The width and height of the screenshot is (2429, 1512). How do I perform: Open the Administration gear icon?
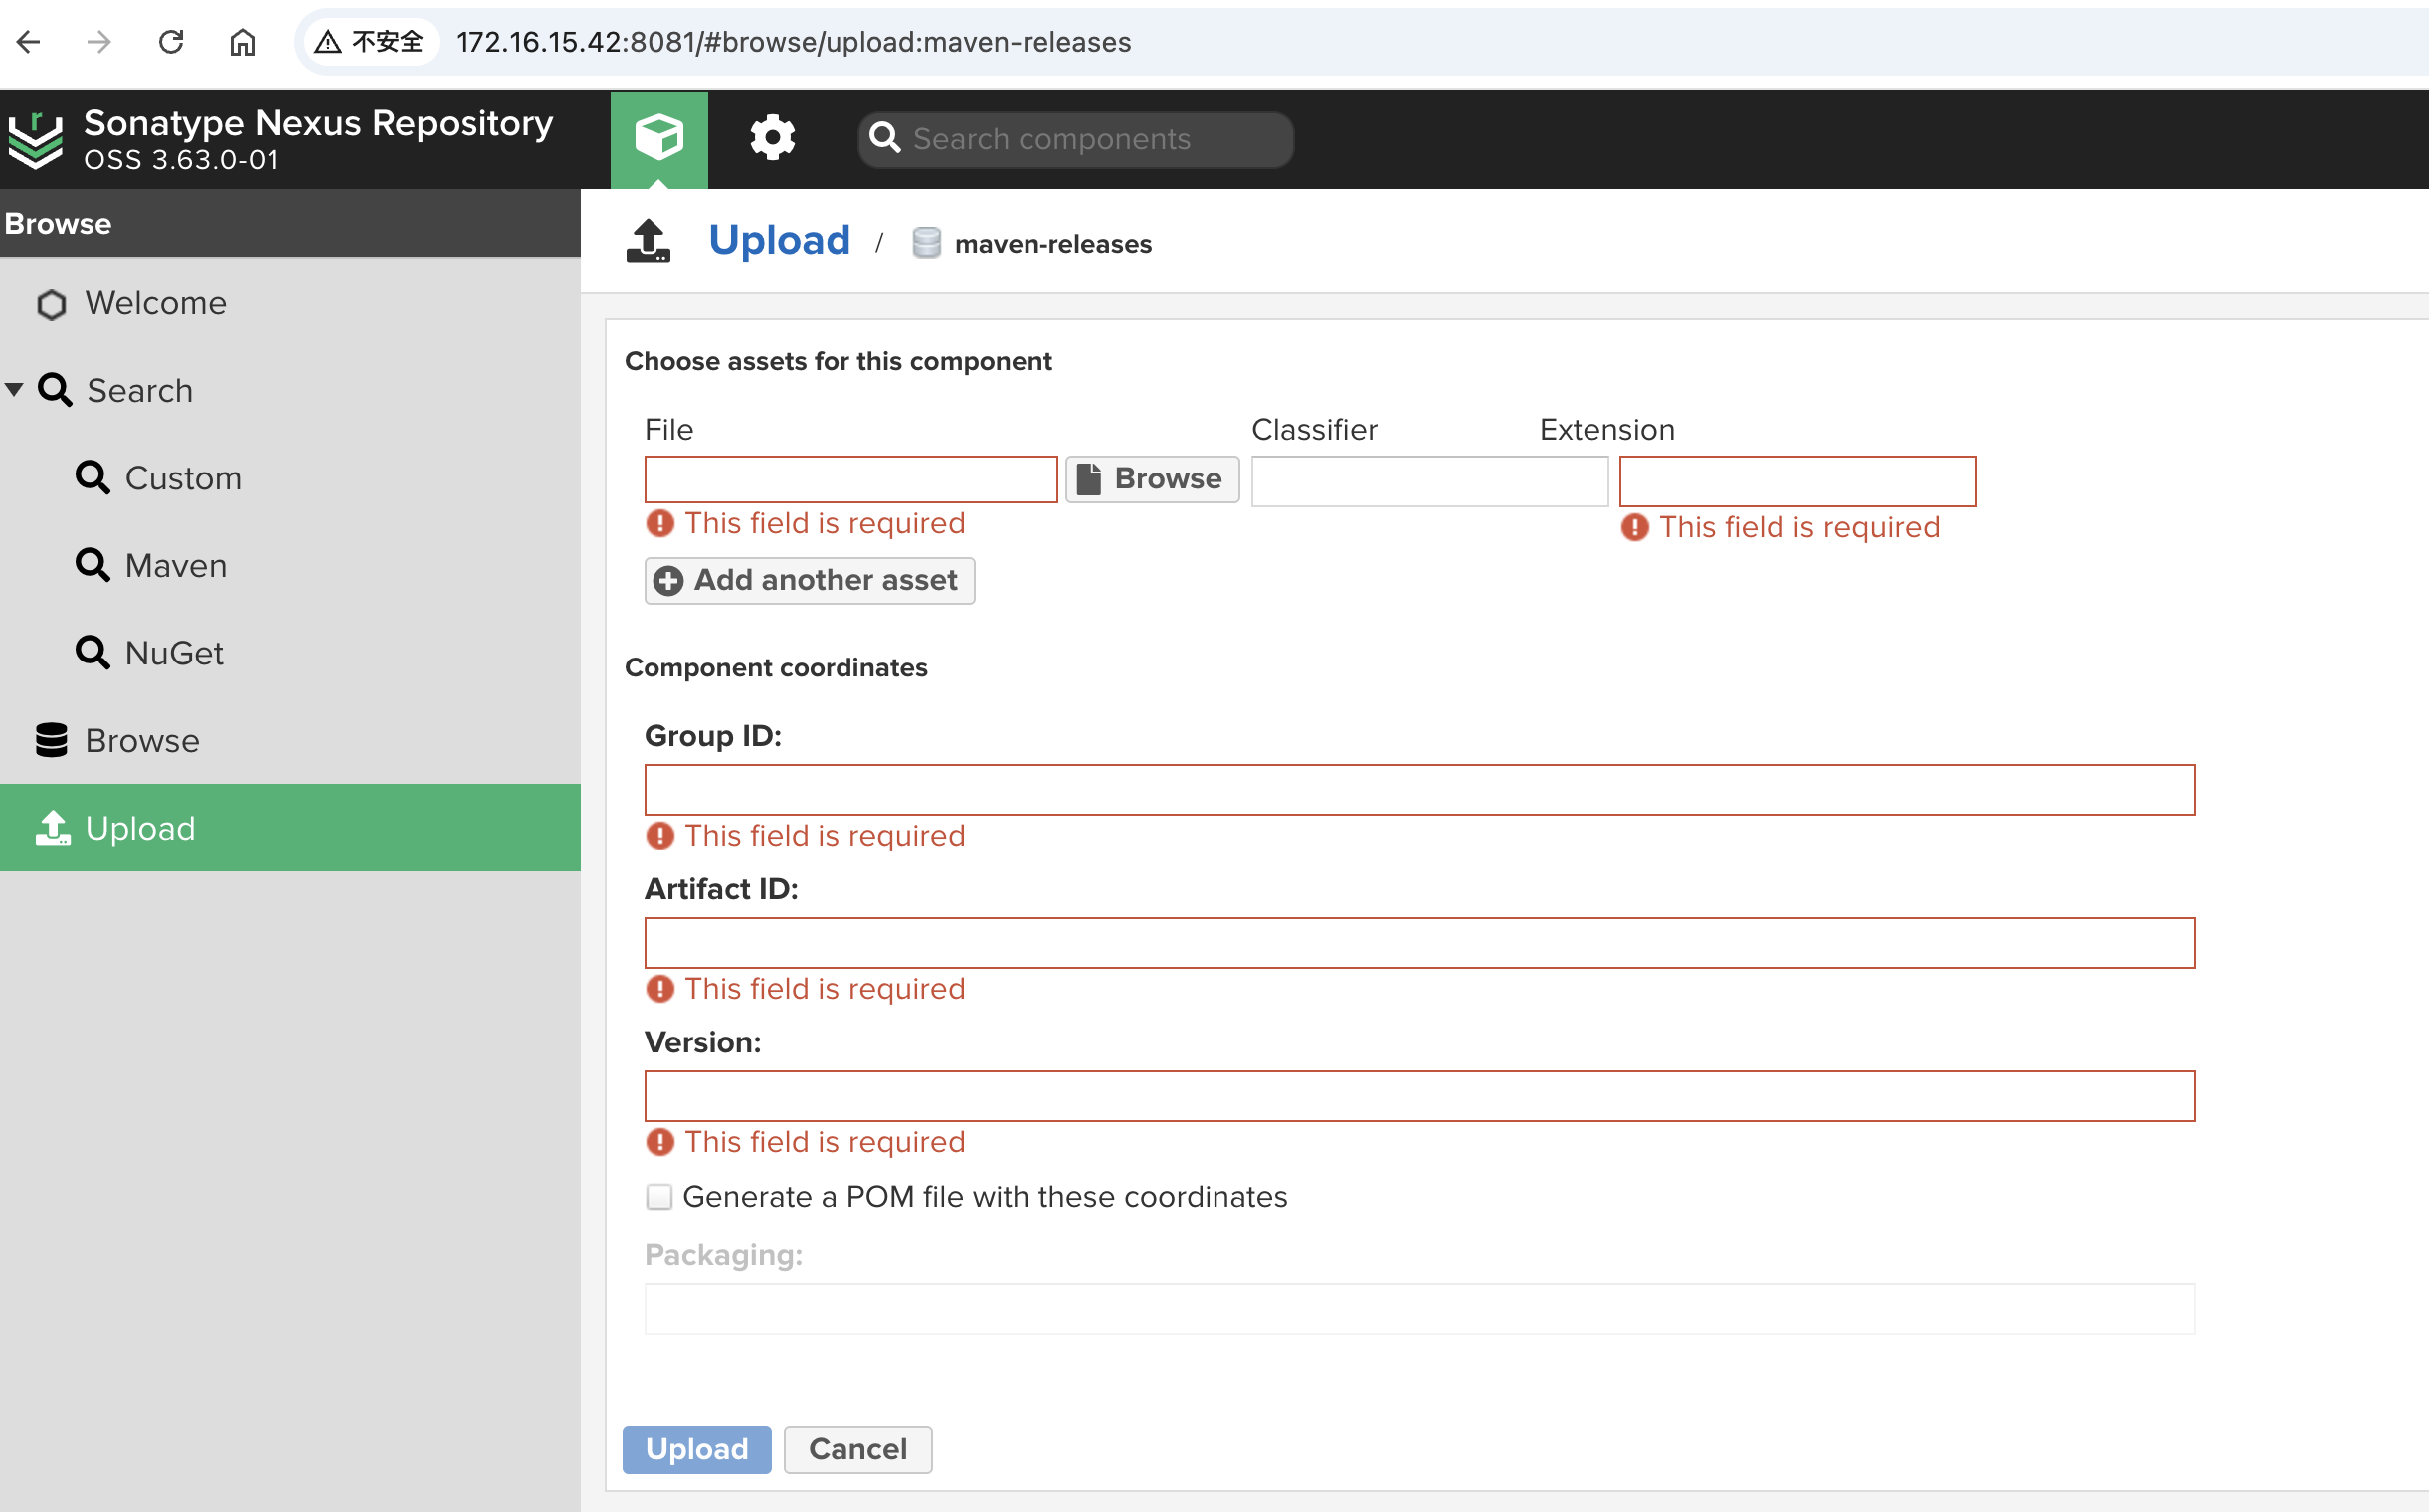pyautogui.click(x=772, y=137)
